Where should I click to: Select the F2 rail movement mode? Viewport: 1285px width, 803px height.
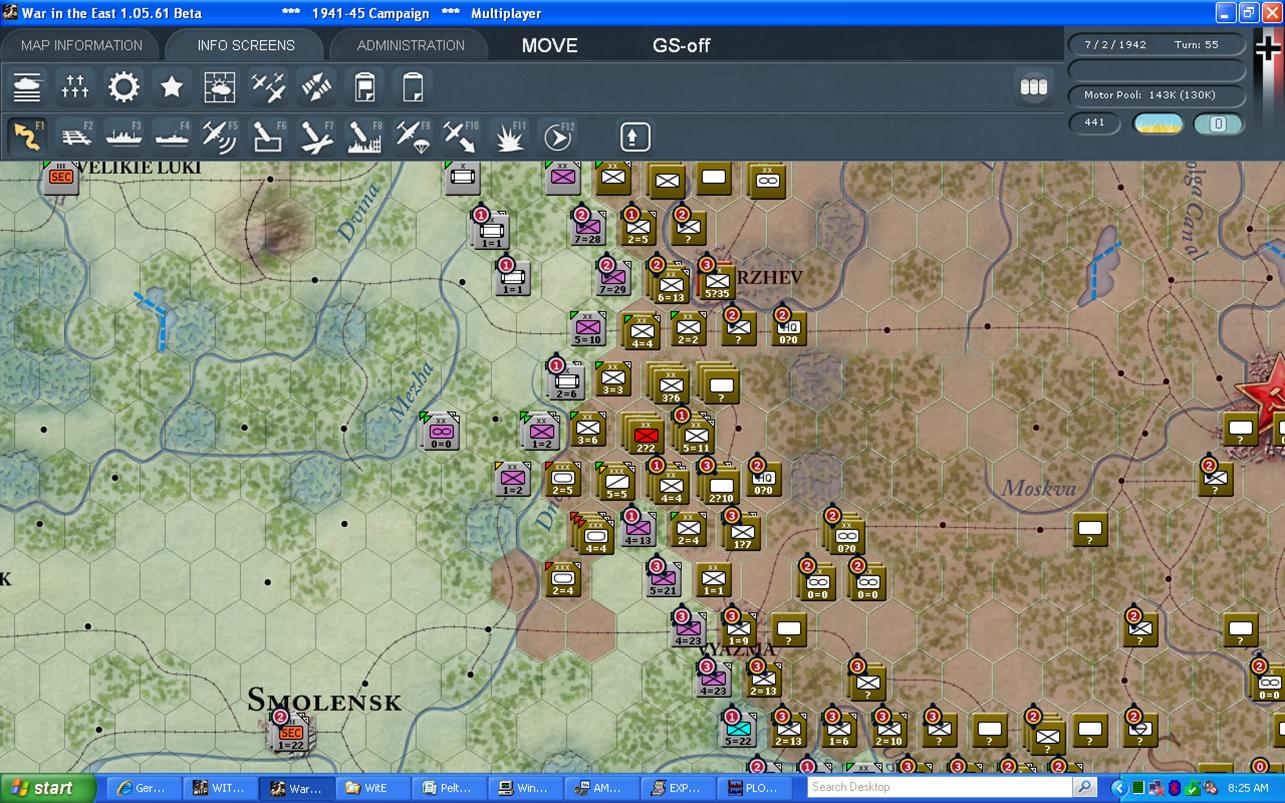pyautogui.click(x=75, y=136)
